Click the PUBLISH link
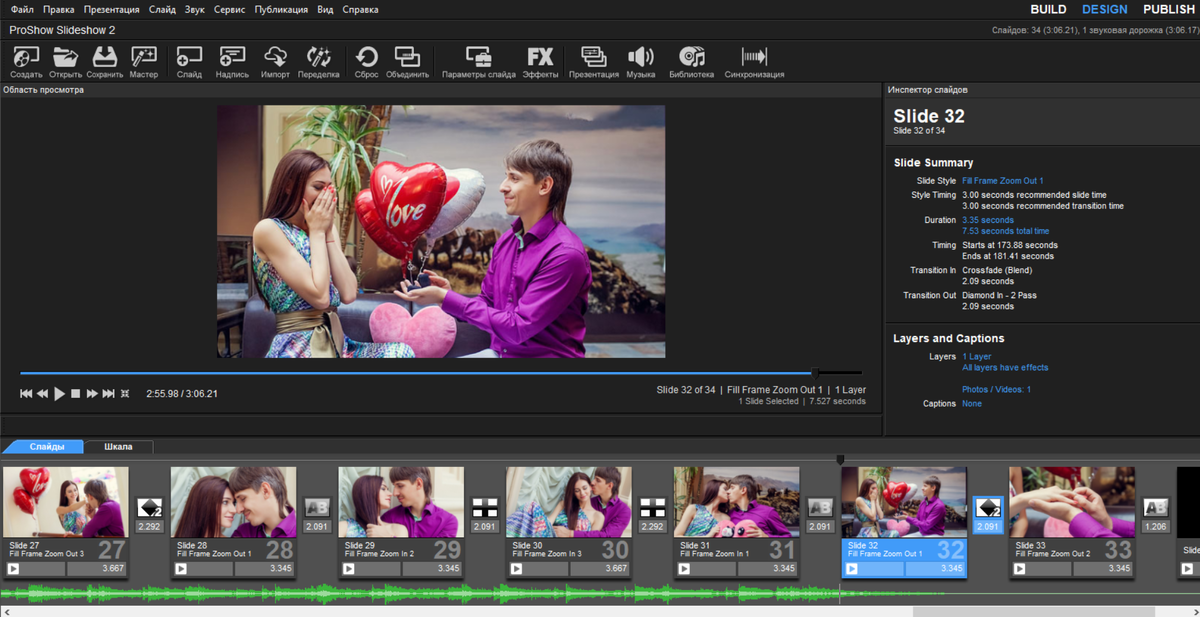 pos(1167,8)
